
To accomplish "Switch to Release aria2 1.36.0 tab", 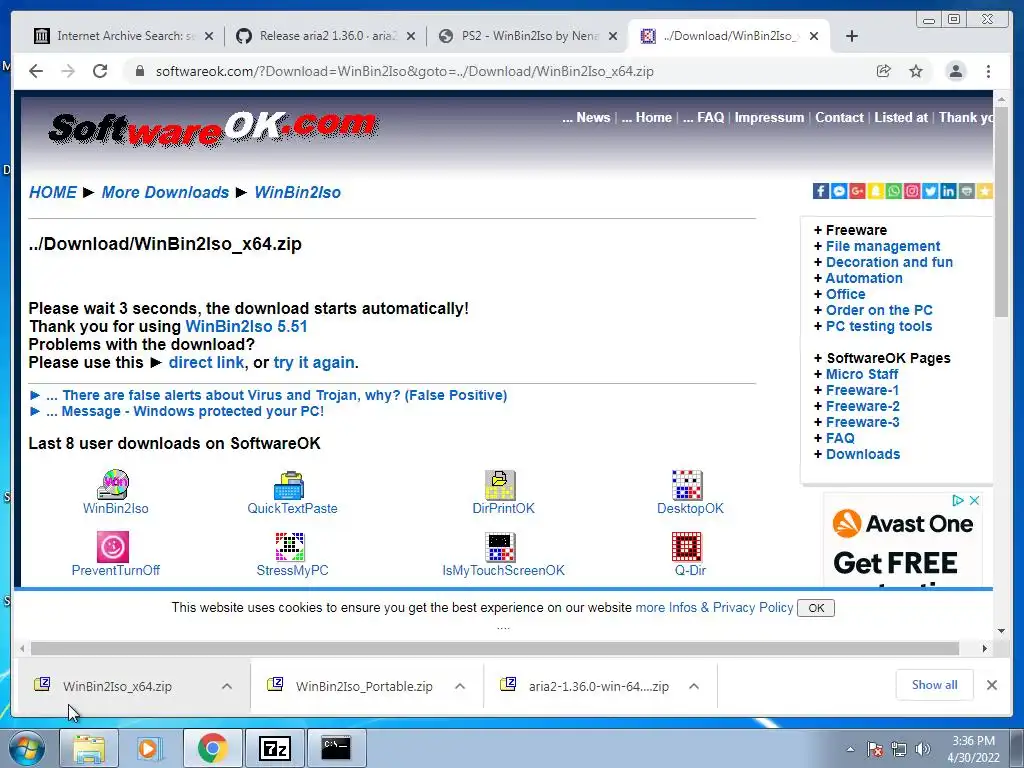I will click(325, 36).
